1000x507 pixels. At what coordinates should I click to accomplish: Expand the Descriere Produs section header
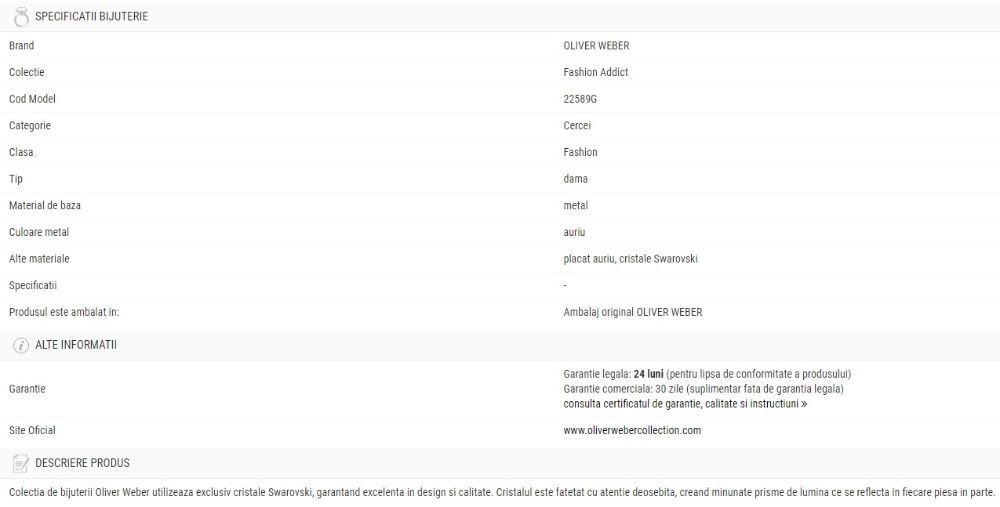click(500, 463)
